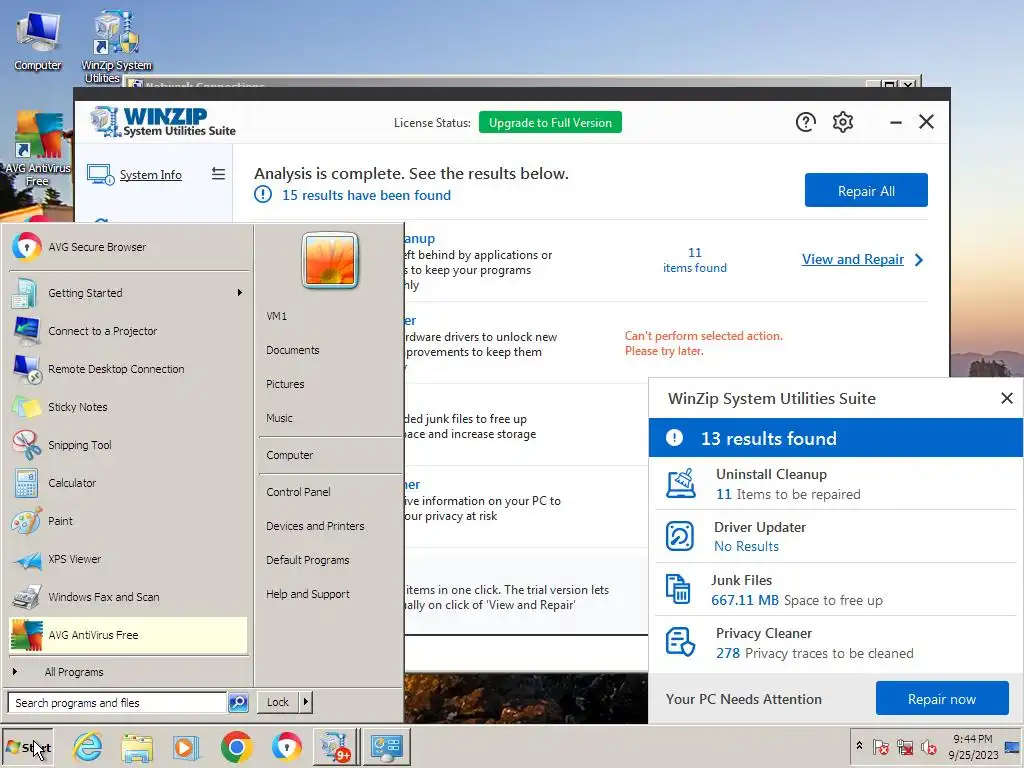Screen dimensions: 1024x768
Task: Close the WinZip results popup
Action: tap(1006, 398)
